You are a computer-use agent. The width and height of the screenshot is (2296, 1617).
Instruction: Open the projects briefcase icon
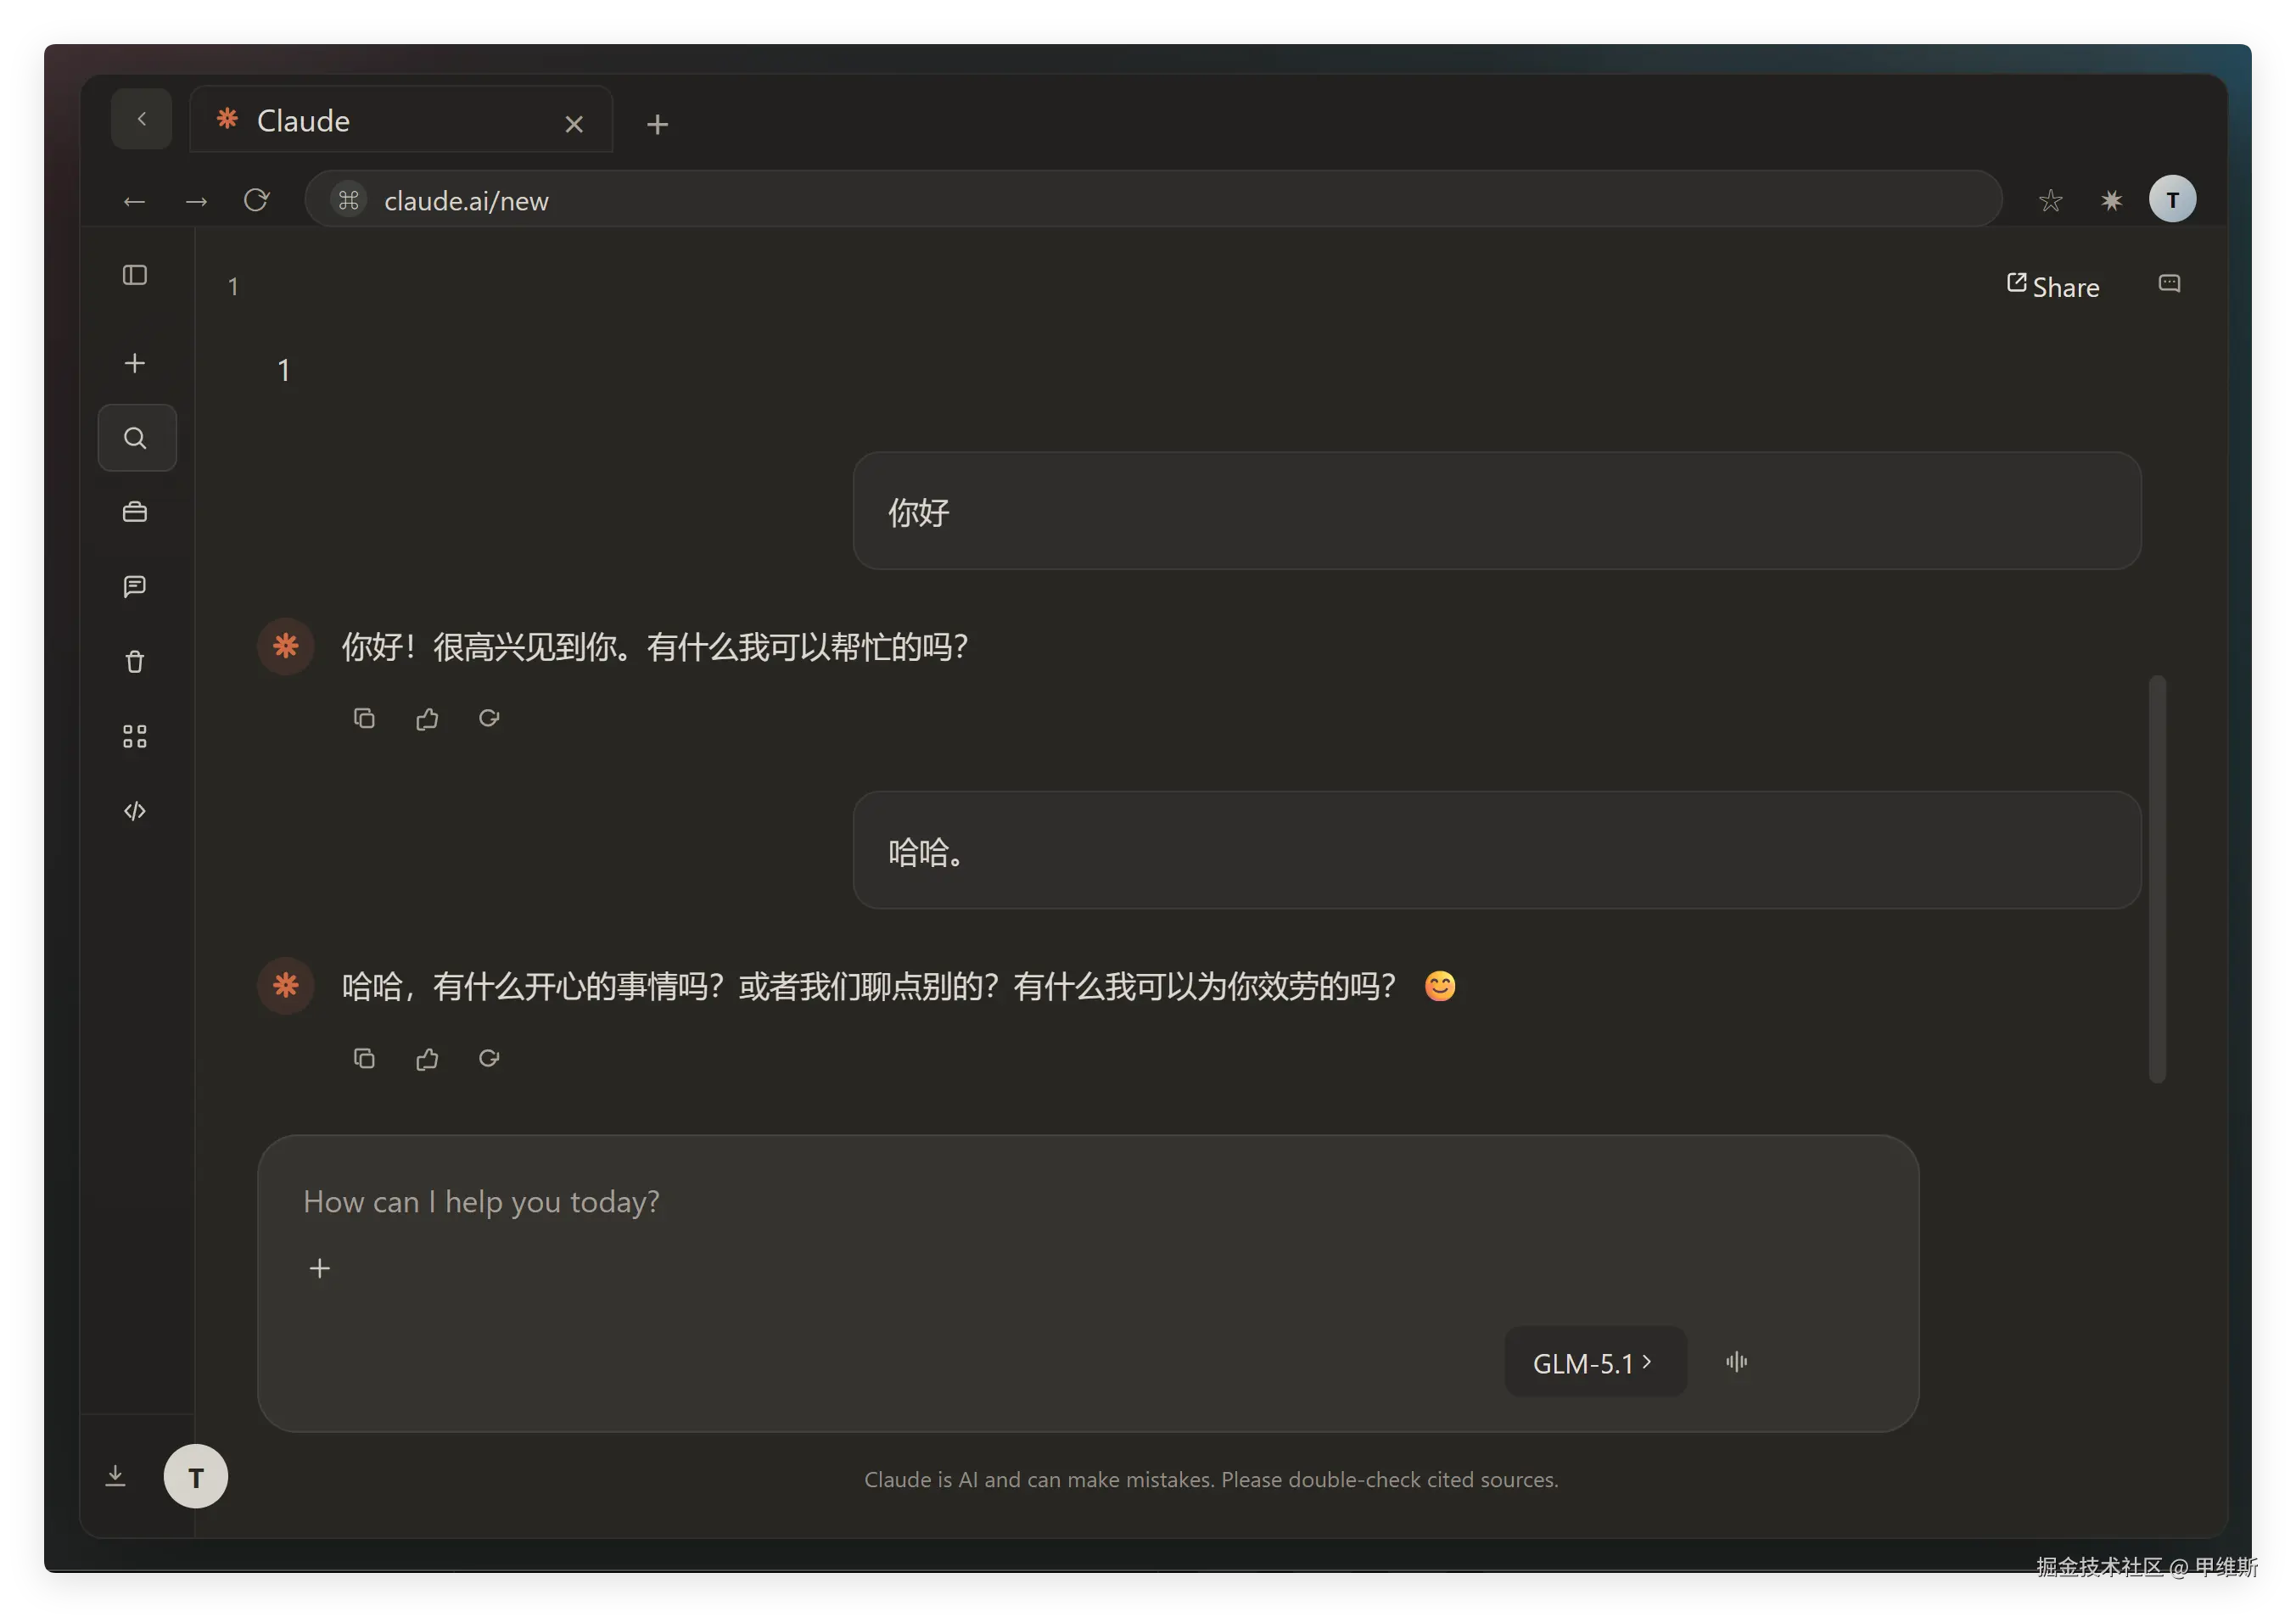[135, 512]
